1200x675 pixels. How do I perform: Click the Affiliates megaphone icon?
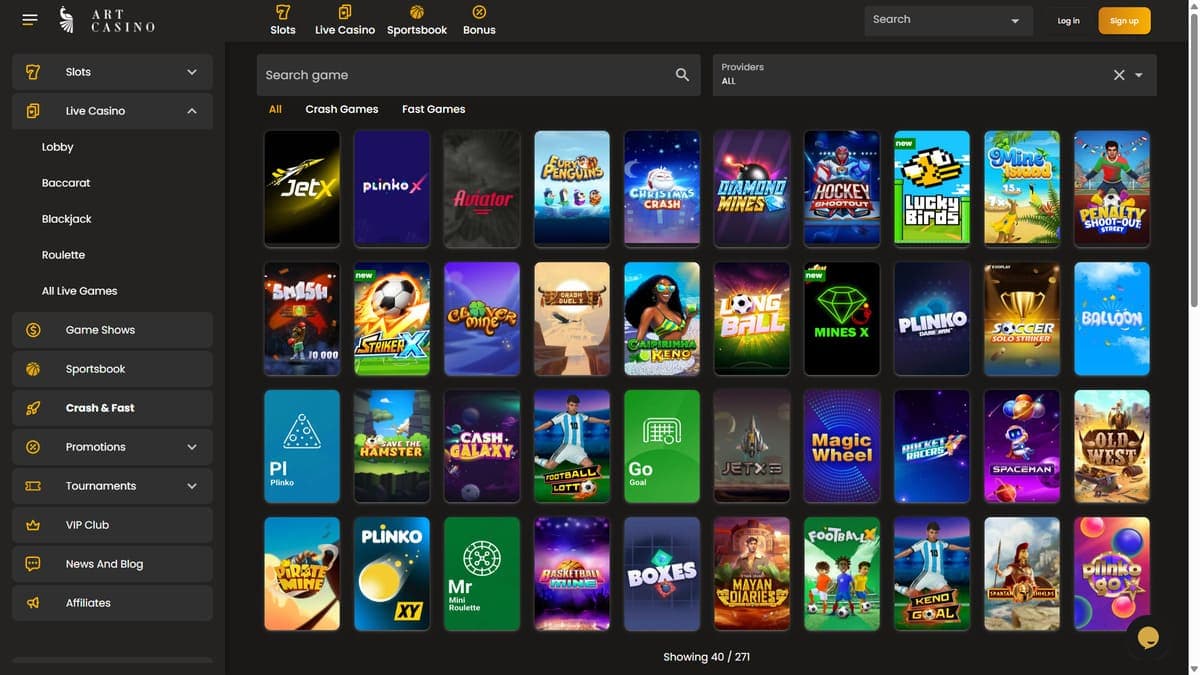pos(33,603)
